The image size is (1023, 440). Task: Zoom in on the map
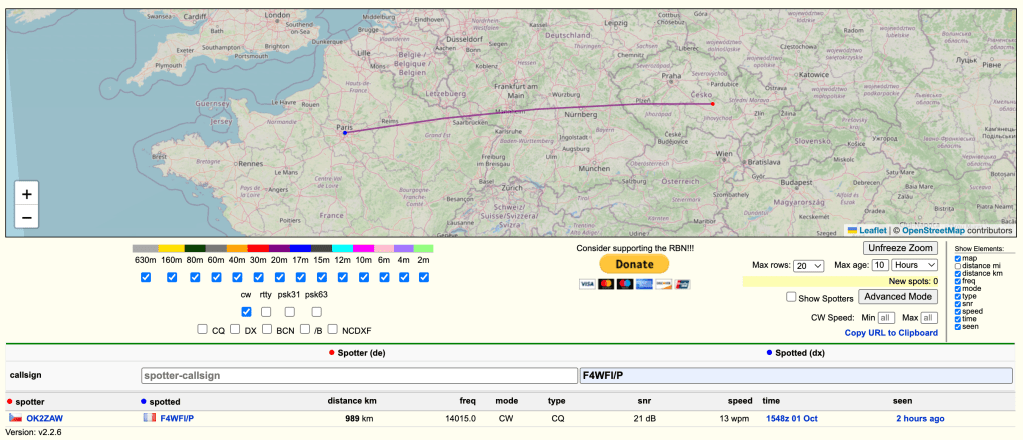26,193
